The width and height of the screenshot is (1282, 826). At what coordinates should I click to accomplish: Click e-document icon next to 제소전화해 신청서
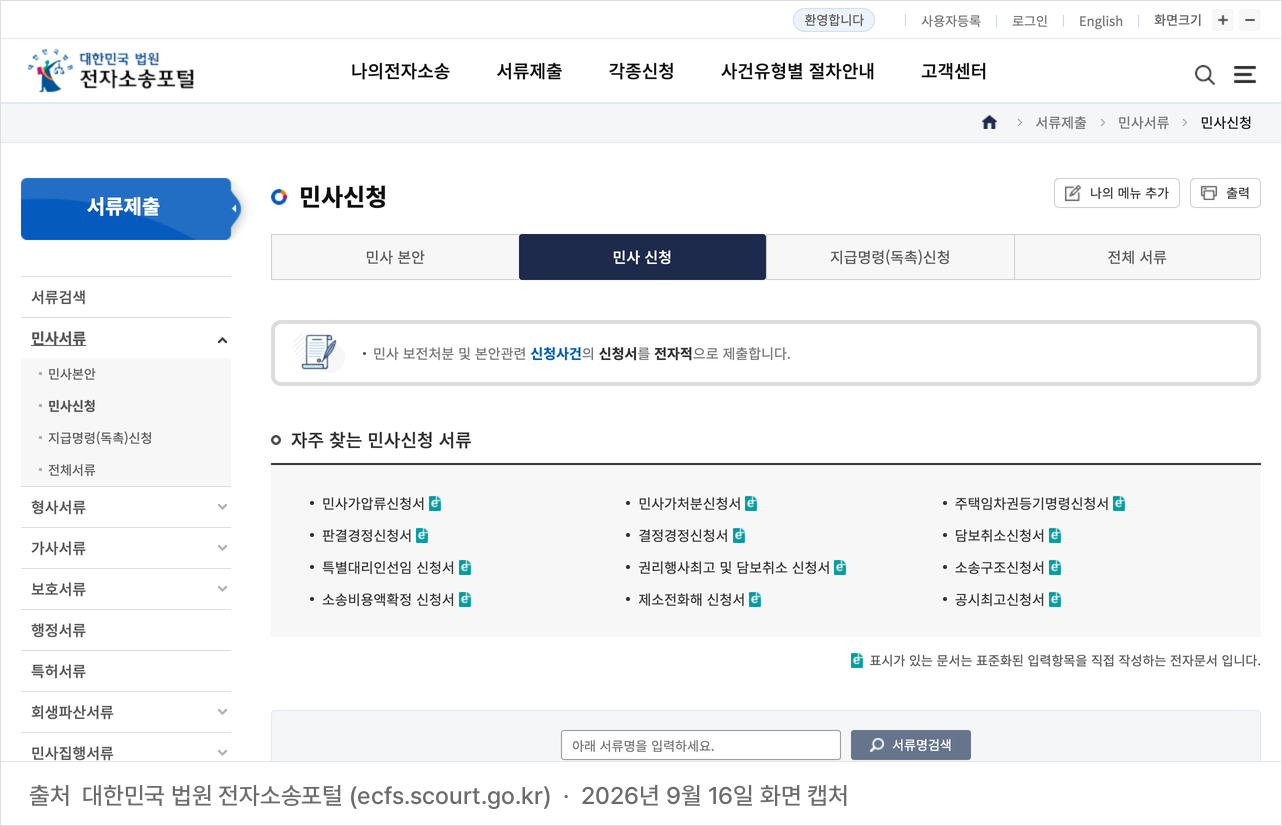click(755, 599)
